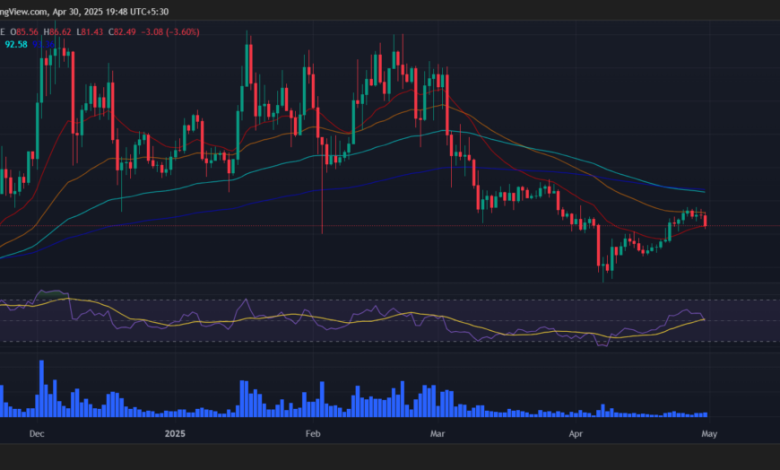
Task: Click the open price value O85.56
Action: tap(24, 32)
